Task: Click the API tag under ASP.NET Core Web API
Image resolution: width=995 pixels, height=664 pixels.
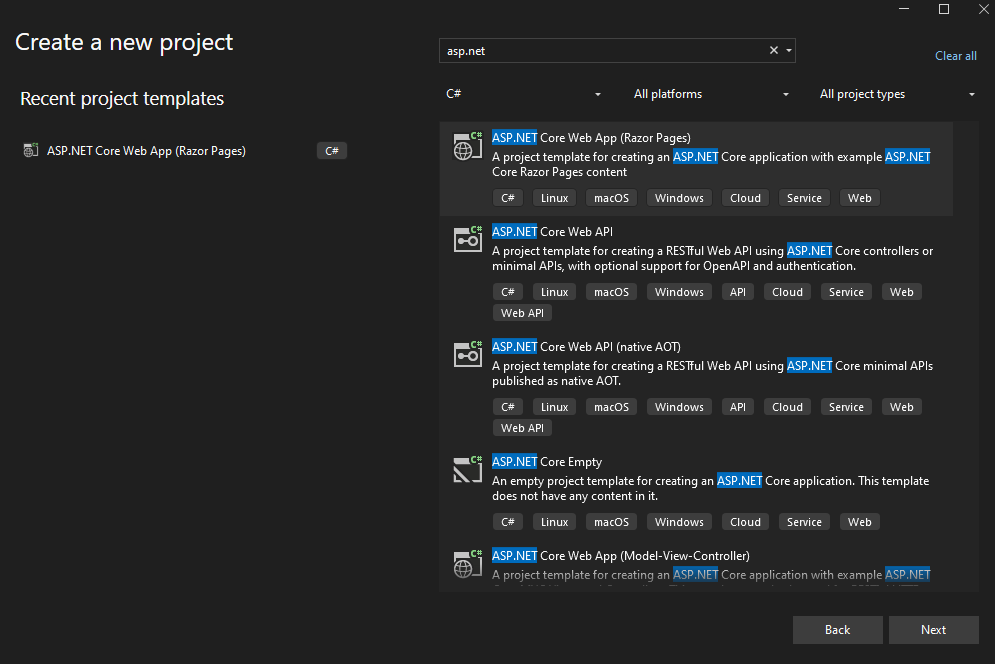Action: (738, 292)
